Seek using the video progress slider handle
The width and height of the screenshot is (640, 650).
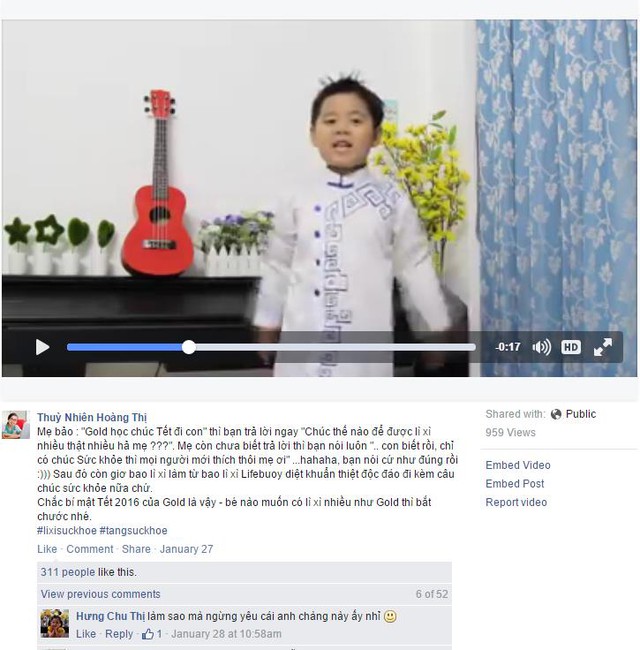coord(189,347)
